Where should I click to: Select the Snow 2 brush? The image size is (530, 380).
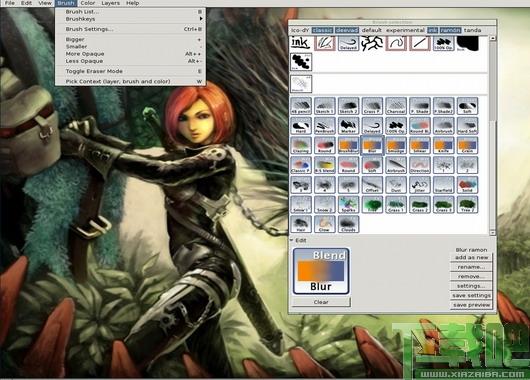click(324, 204)
